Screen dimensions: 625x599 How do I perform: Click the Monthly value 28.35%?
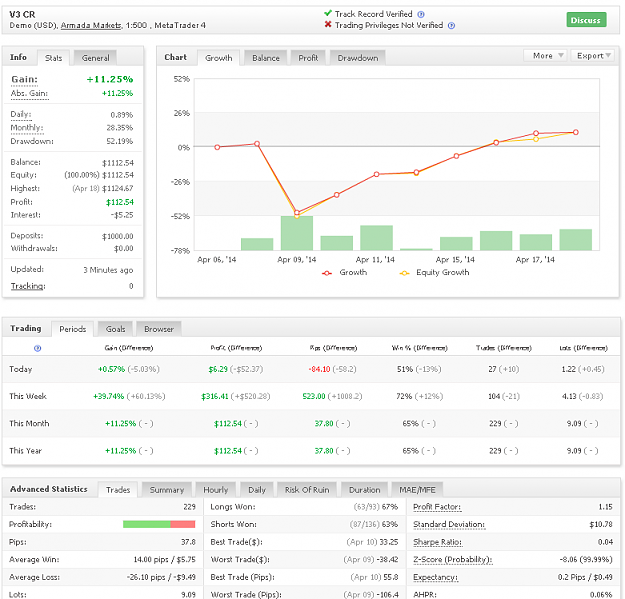click(120, 128)
